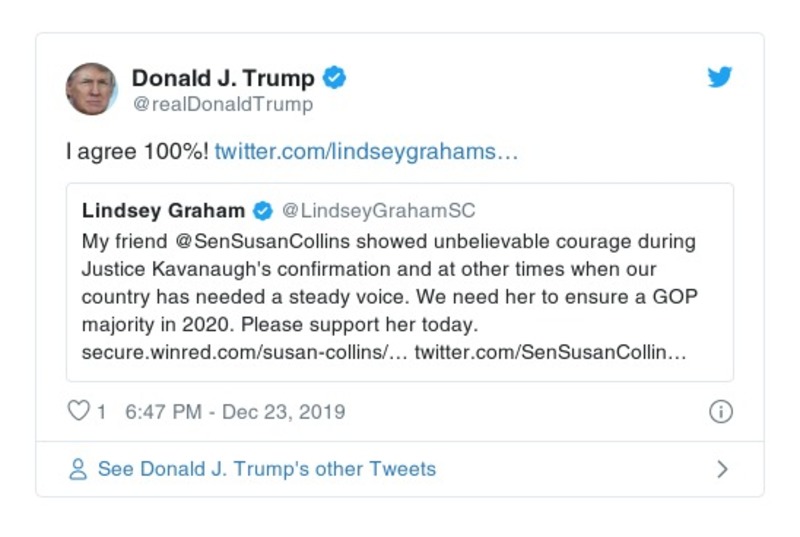Image resolution: width=800 pixels, height=537 pixels.
Task: Open the profile avatar photo
Action: (92, 89)
